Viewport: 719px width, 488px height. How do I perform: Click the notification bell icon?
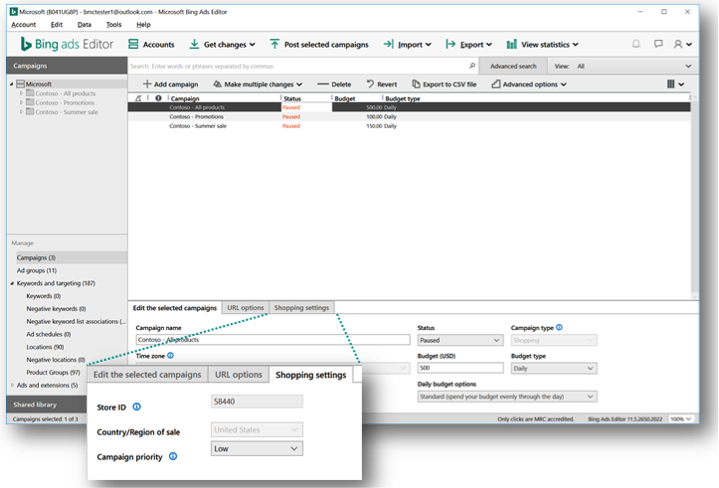click(x=636, y=44)
